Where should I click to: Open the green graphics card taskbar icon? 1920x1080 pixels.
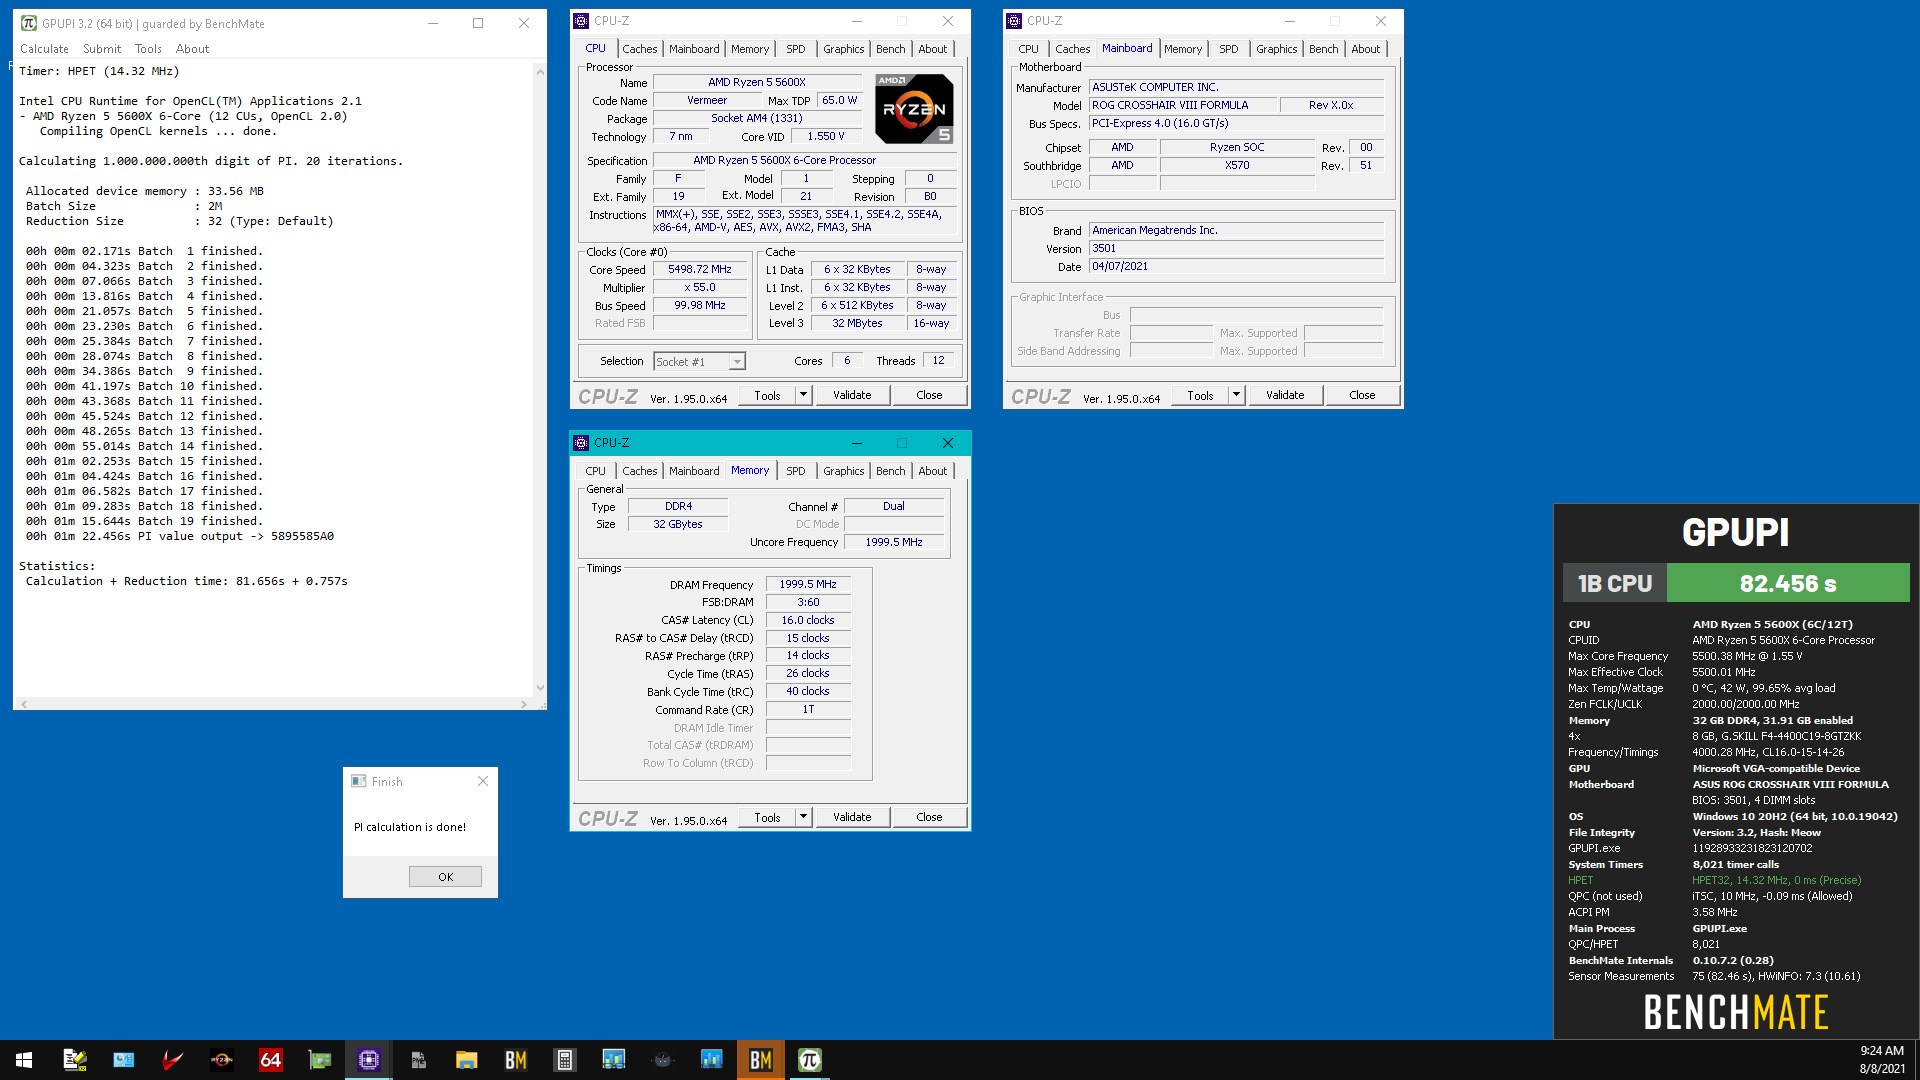pyautogui.click(x=320, y=1060)
